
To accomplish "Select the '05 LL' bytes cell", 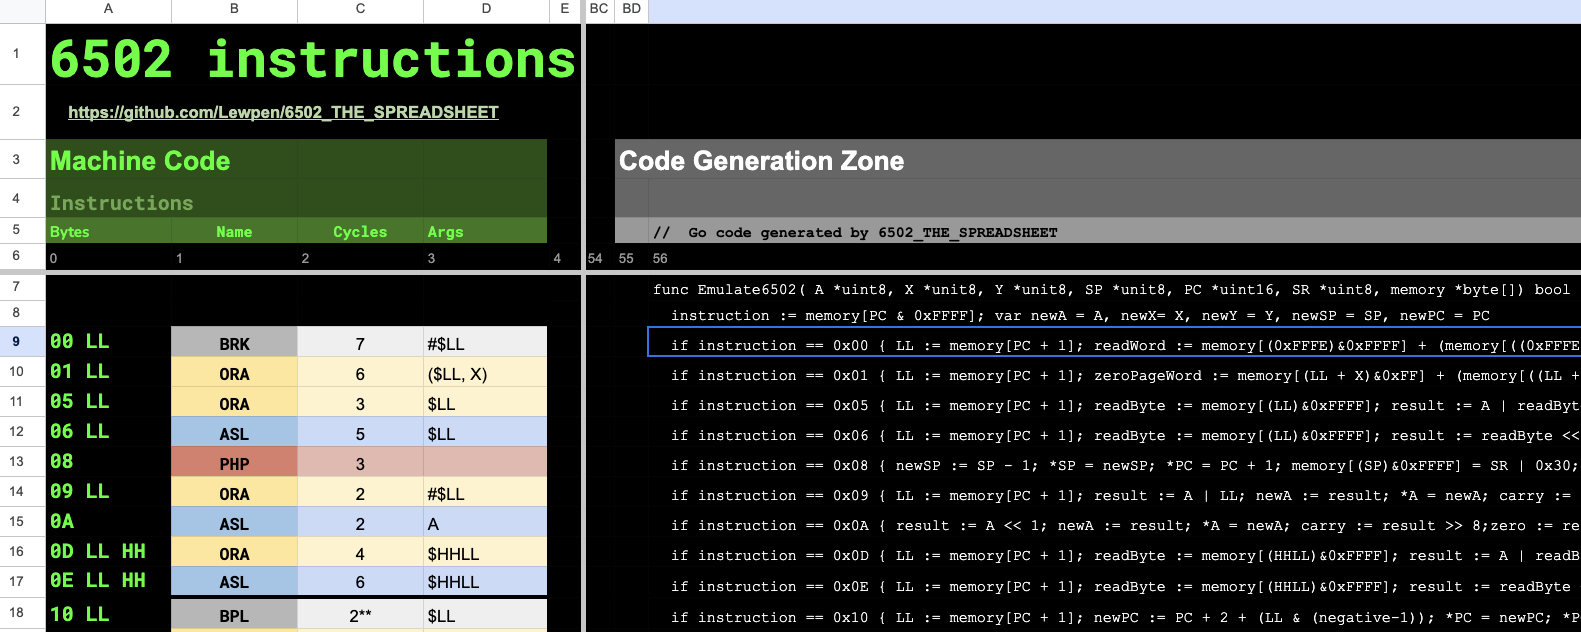I will (109, 401).
